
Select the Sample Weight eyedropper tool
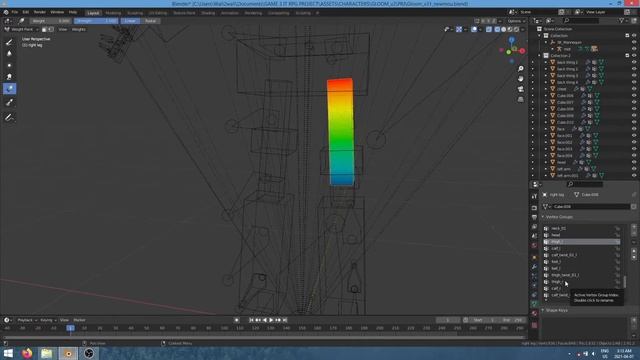[x=9, y=103]
